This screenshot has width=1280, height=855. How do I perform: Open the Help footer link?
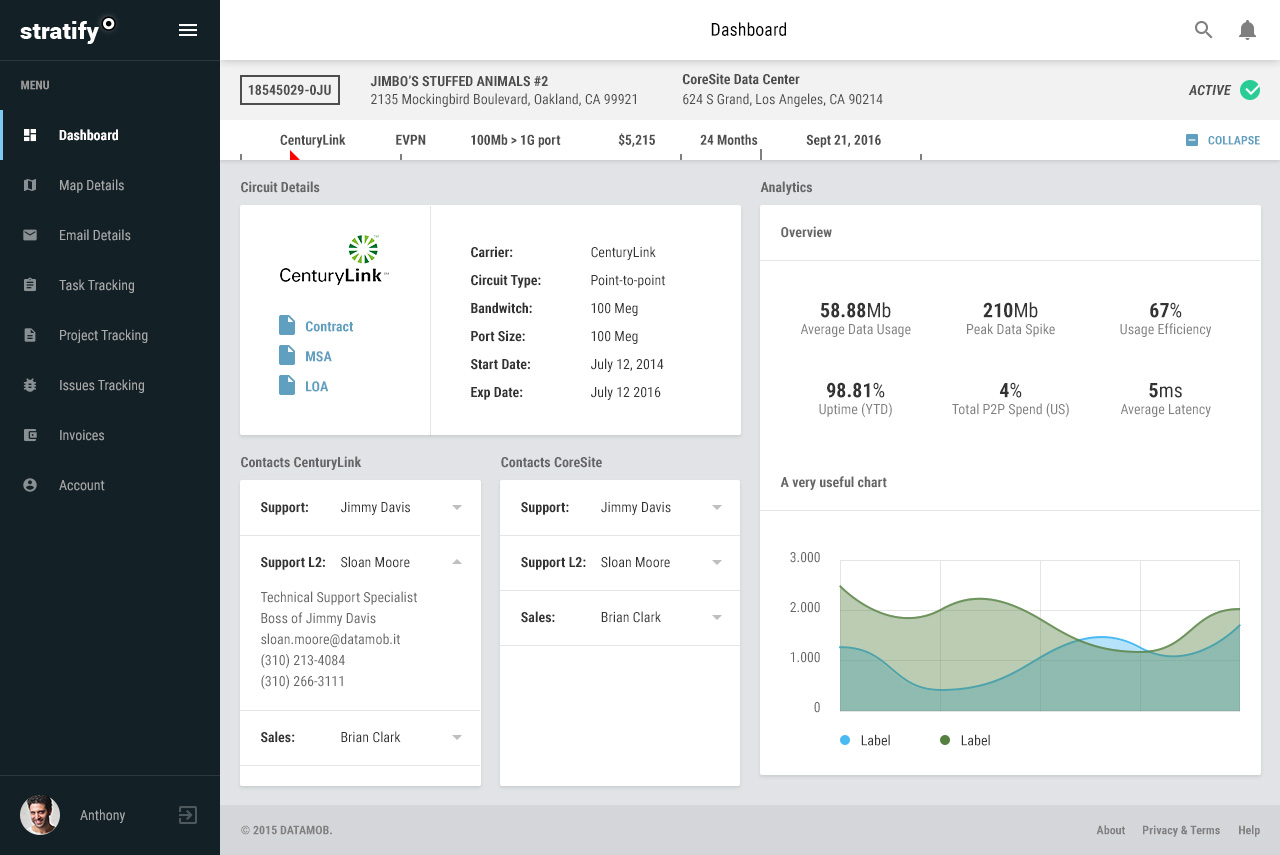(x=1249, y=830)
